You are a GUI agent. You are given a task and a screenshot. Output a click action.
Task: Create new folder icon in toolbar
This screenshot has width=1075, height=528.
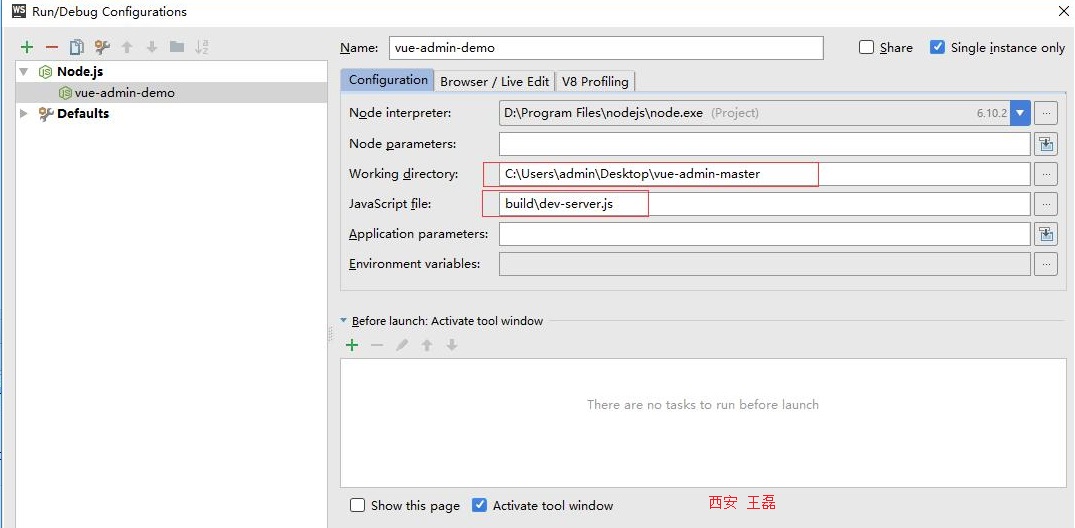click(177, 47)
